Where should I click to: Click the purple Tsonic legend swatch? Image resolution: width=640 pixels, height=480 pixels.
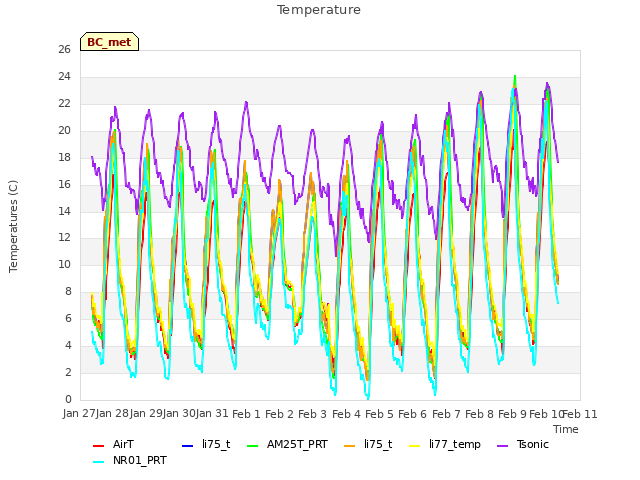tap(503, 445)
